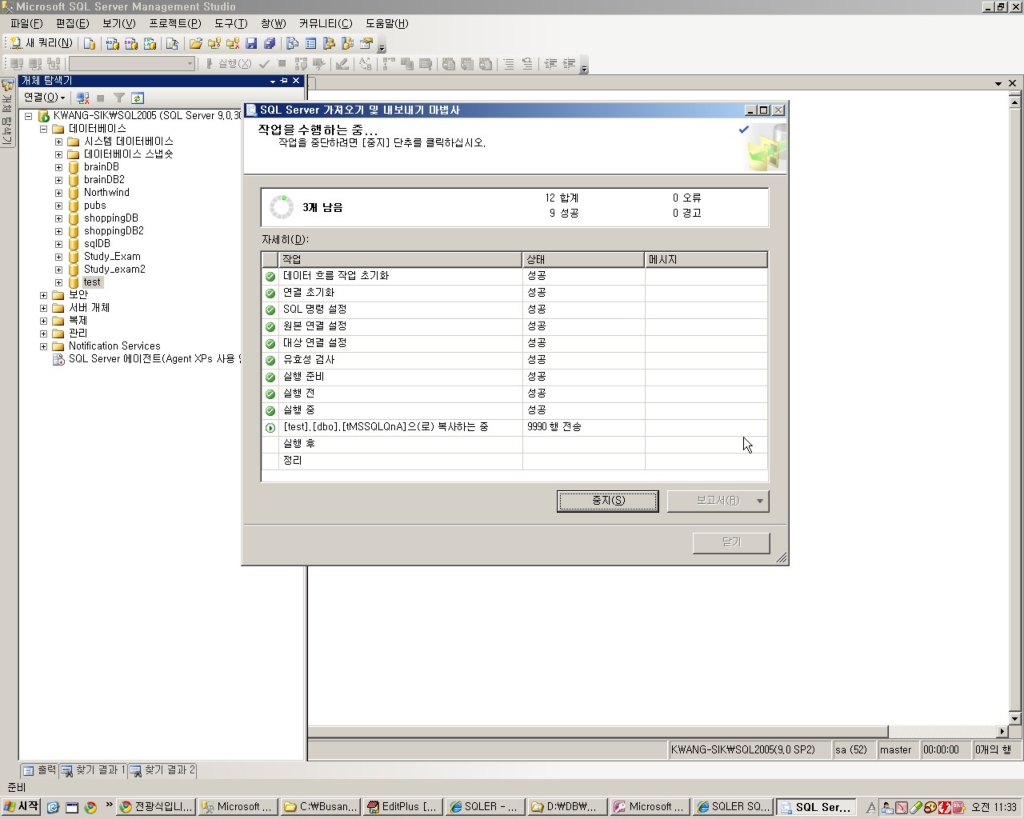
Task: Open the 도움말(H) menu
Action: pyautogui.click(x=386, y=24)
